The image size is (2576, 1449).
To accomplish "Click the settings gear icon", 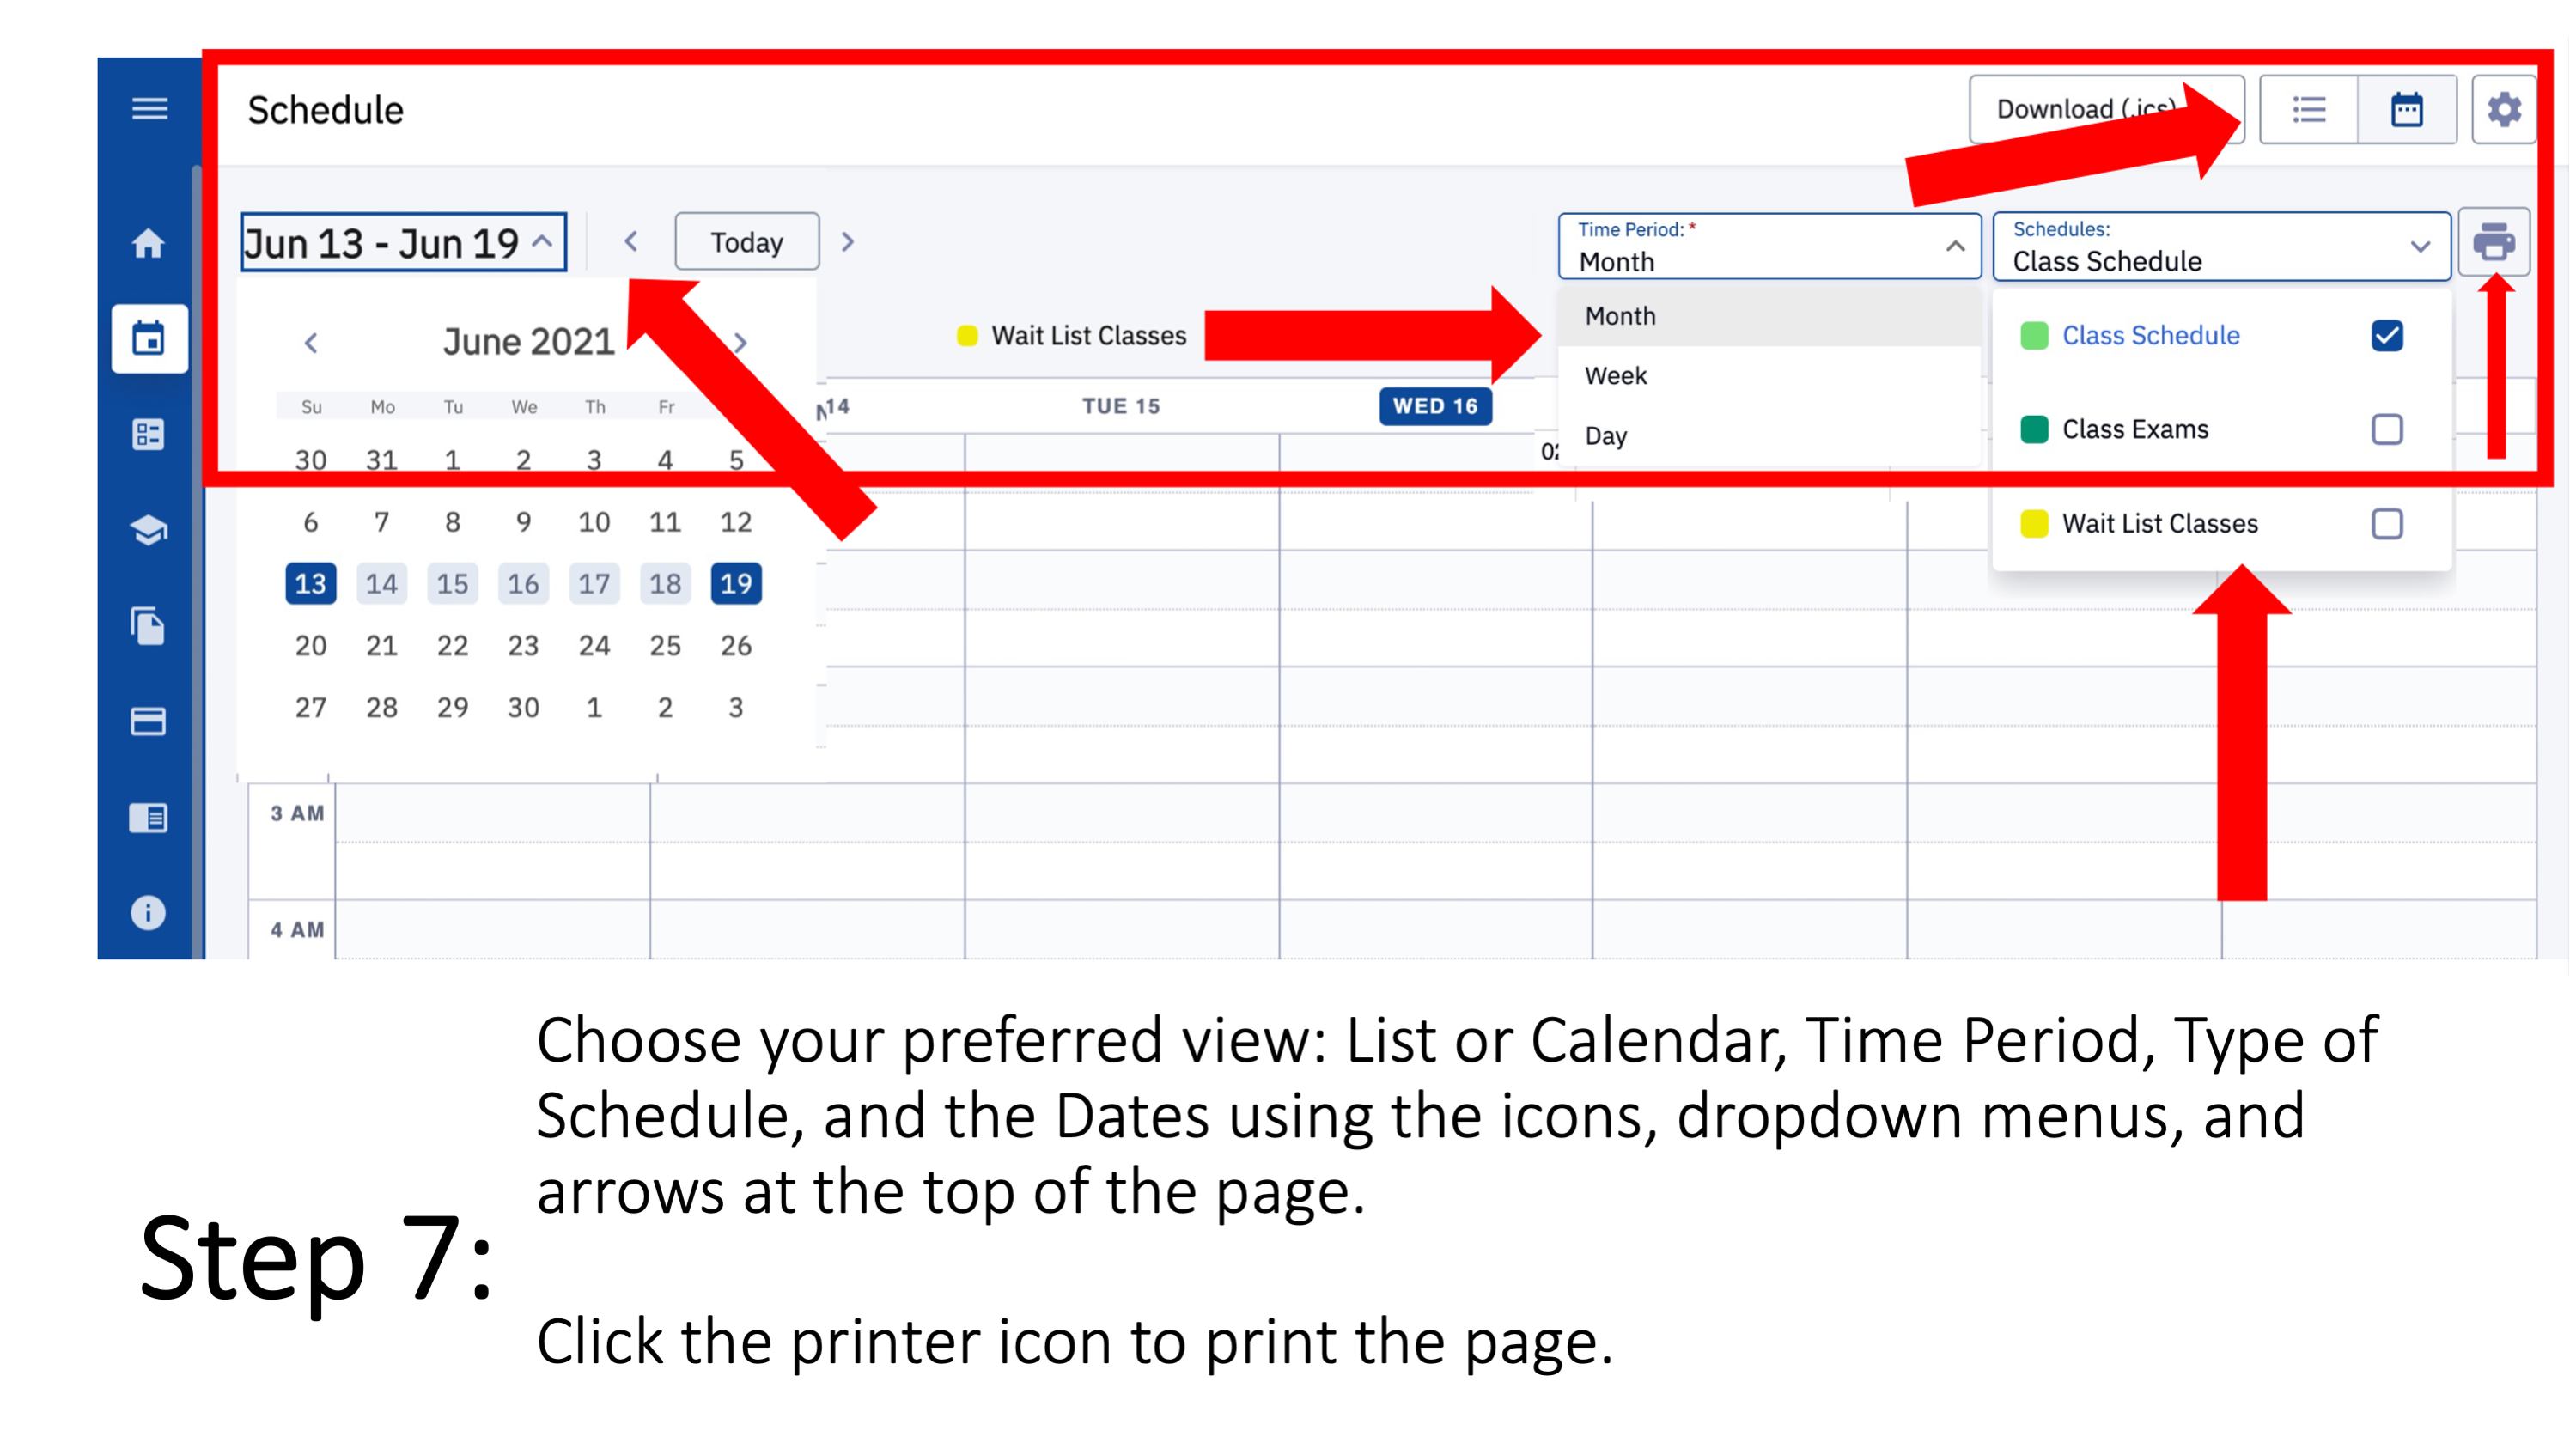I will (x=2511, y=110).
